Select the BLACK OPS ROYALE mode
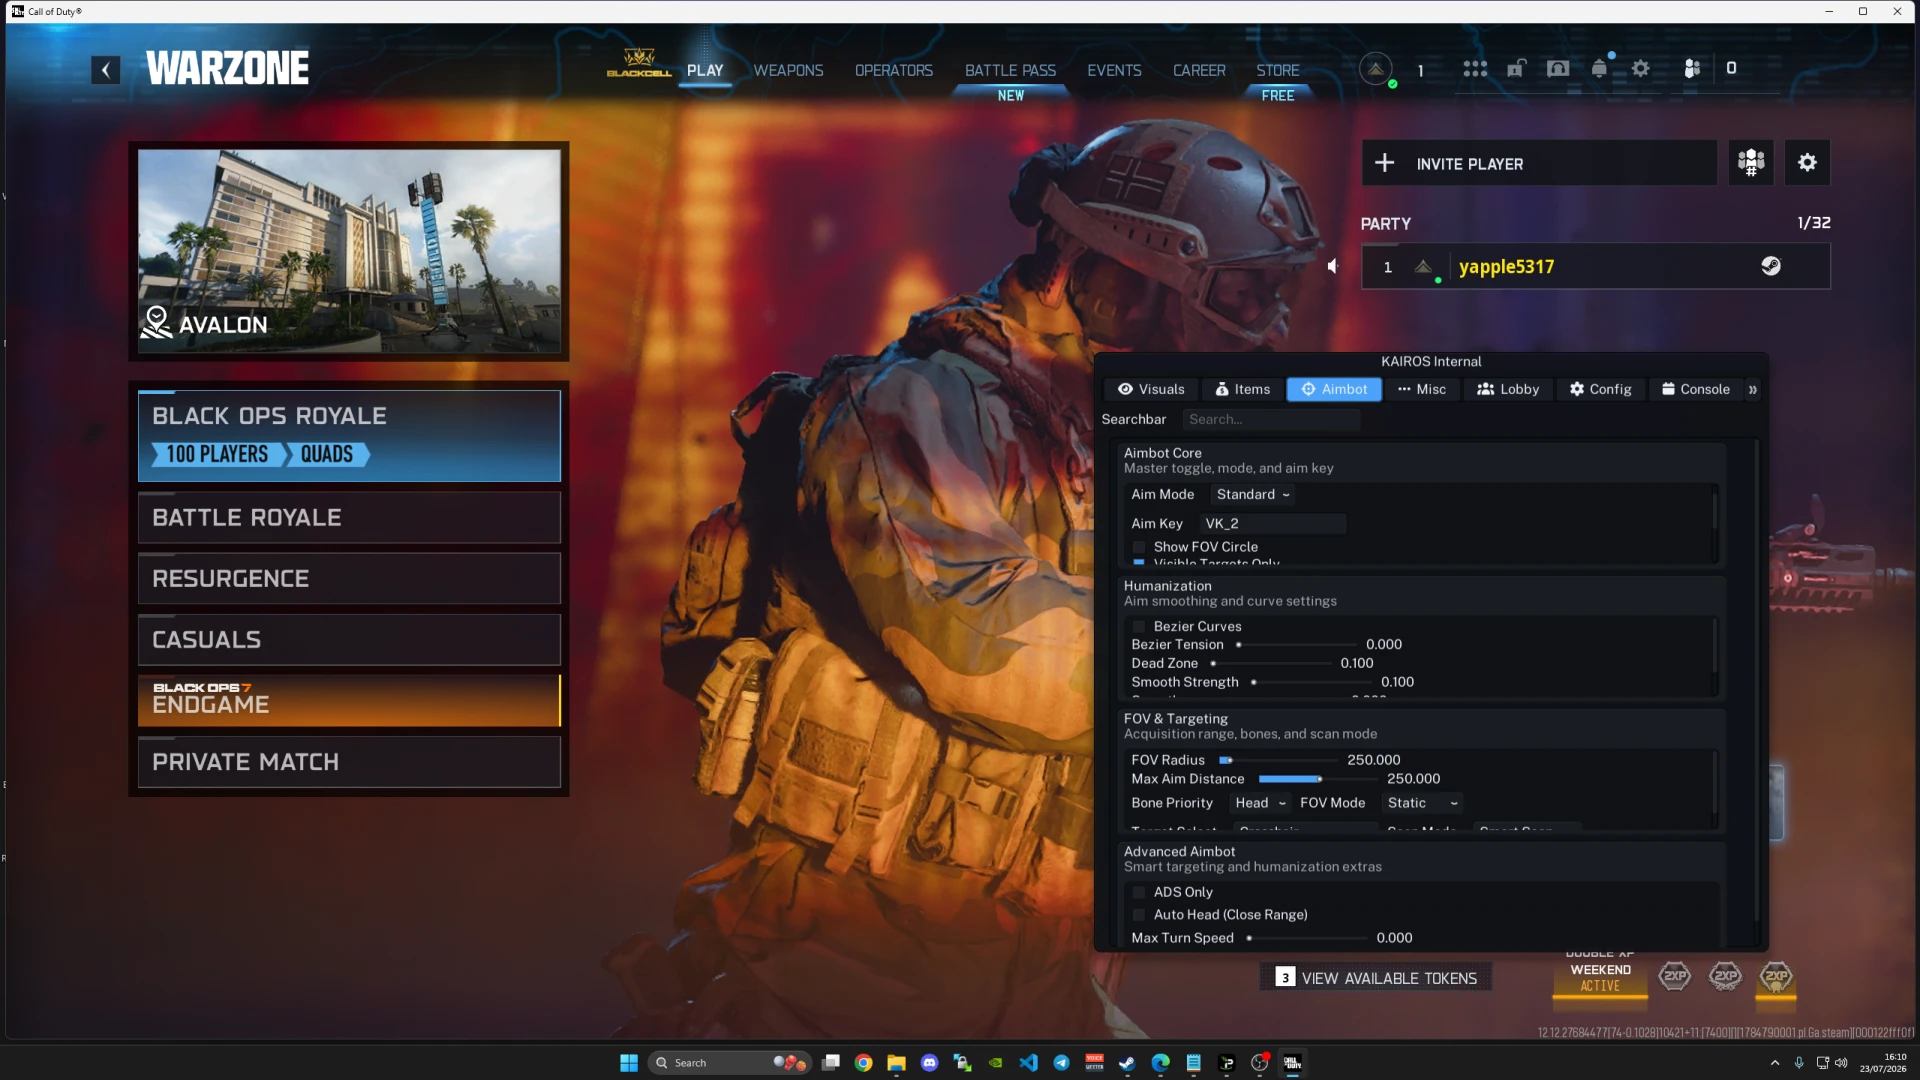The height and width of the screenshot is (1080, 1920). pos(349,436)
